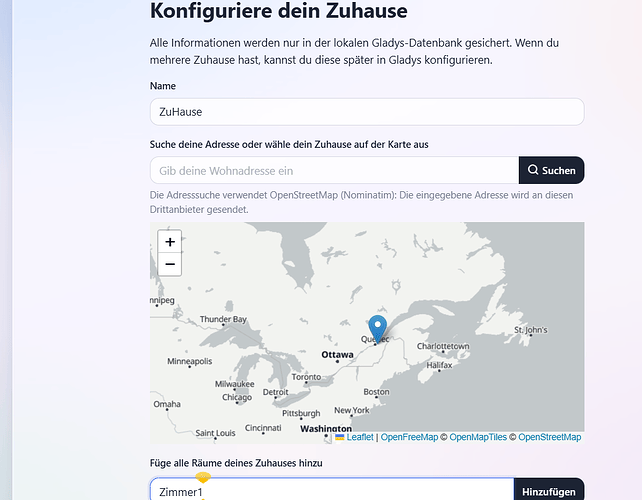
Task: Click St. John's label on the map
Action: tap(531, 330)
